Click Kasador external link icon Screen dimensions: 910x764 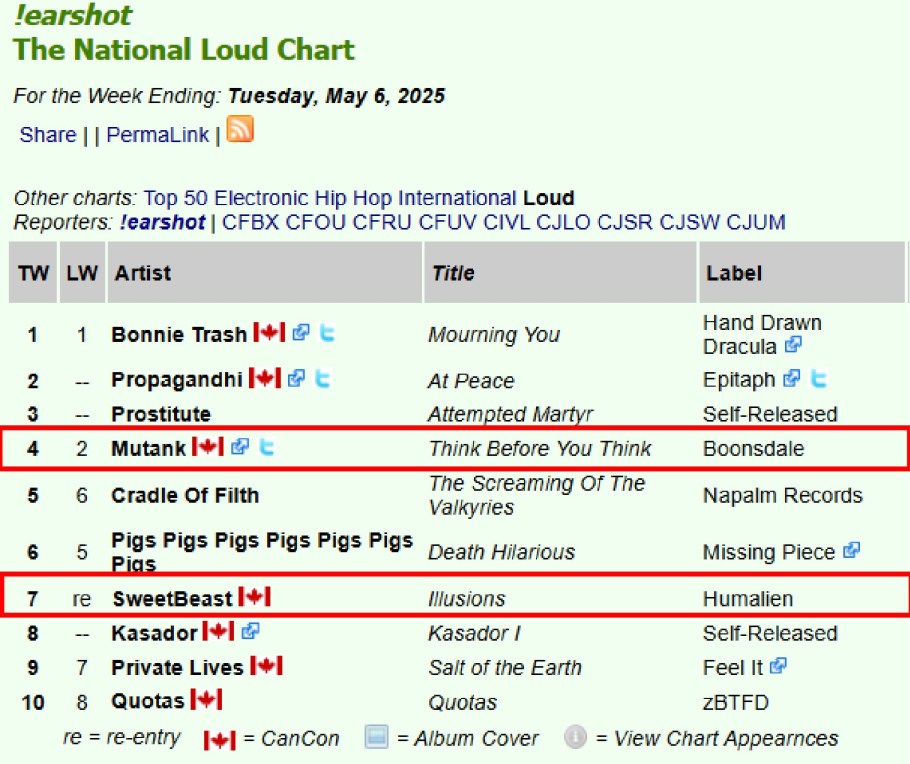point(250,632)
